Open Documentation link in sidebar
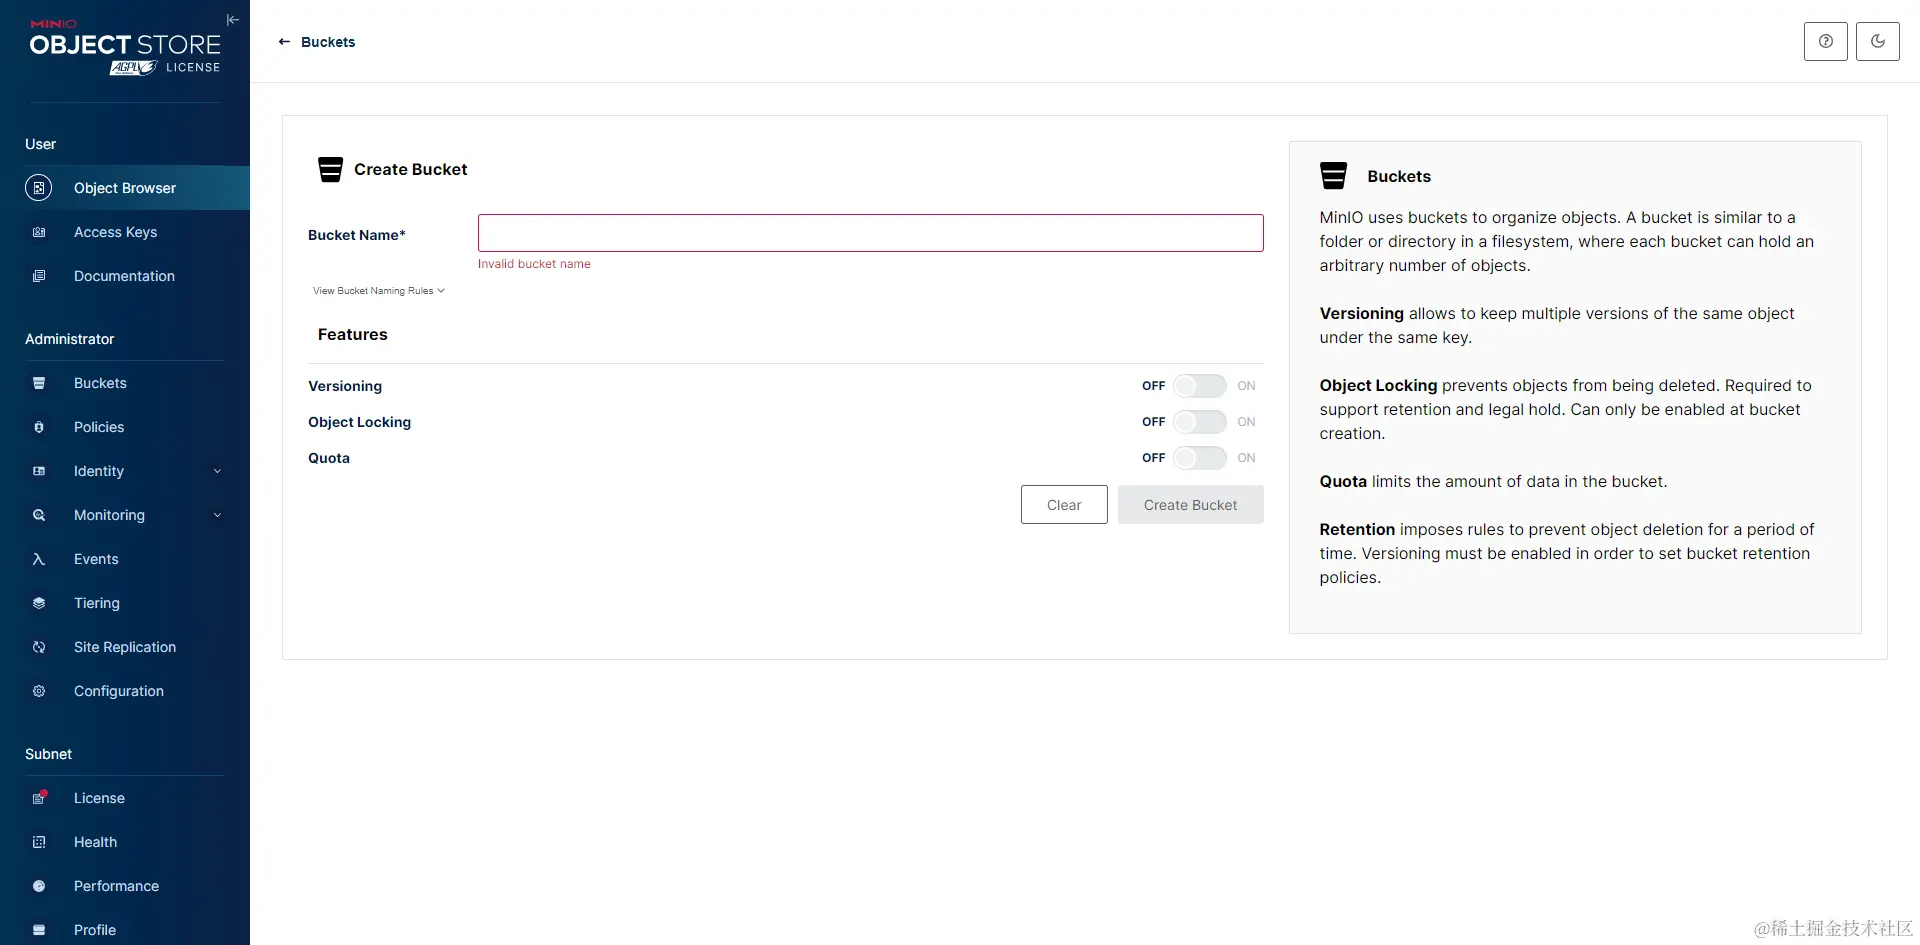Screen dimensions: 1920x945 click(125, 276)
